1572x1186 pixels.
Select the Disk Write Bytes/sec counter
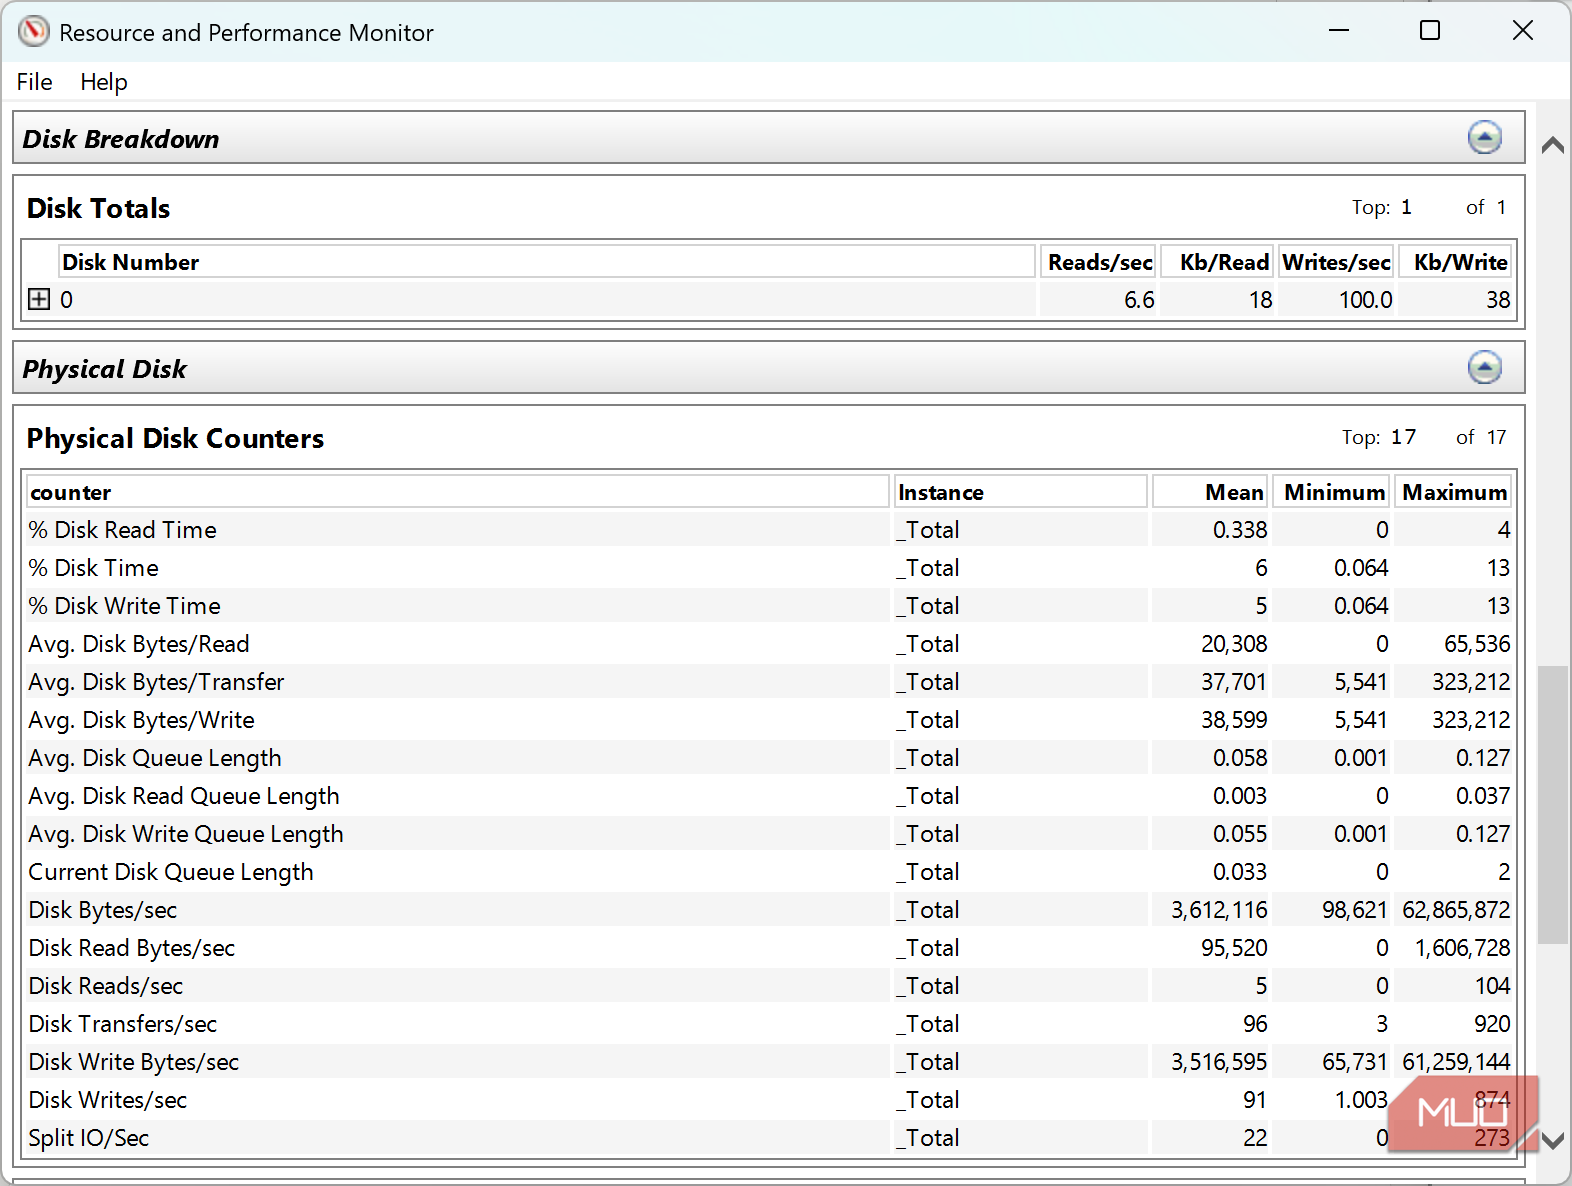[x=134, y=1062]
